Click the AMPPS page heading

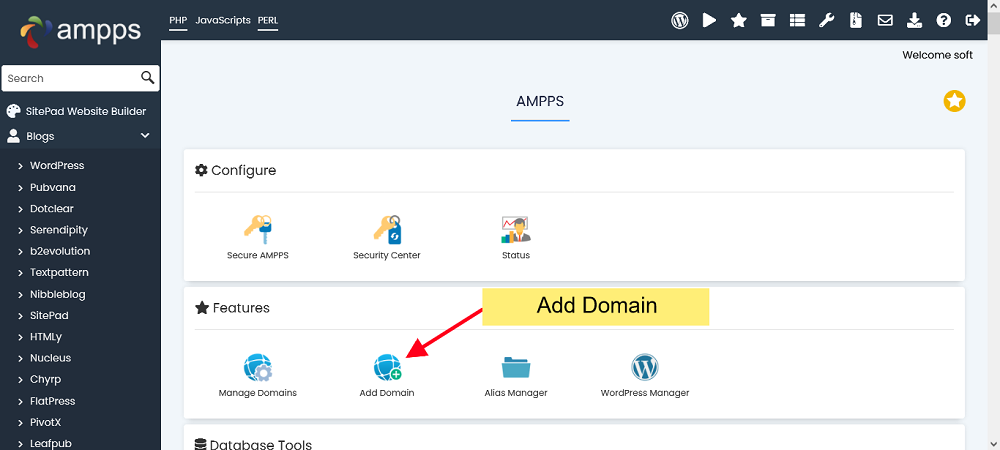pyautogui.click(x=540, y=101)
